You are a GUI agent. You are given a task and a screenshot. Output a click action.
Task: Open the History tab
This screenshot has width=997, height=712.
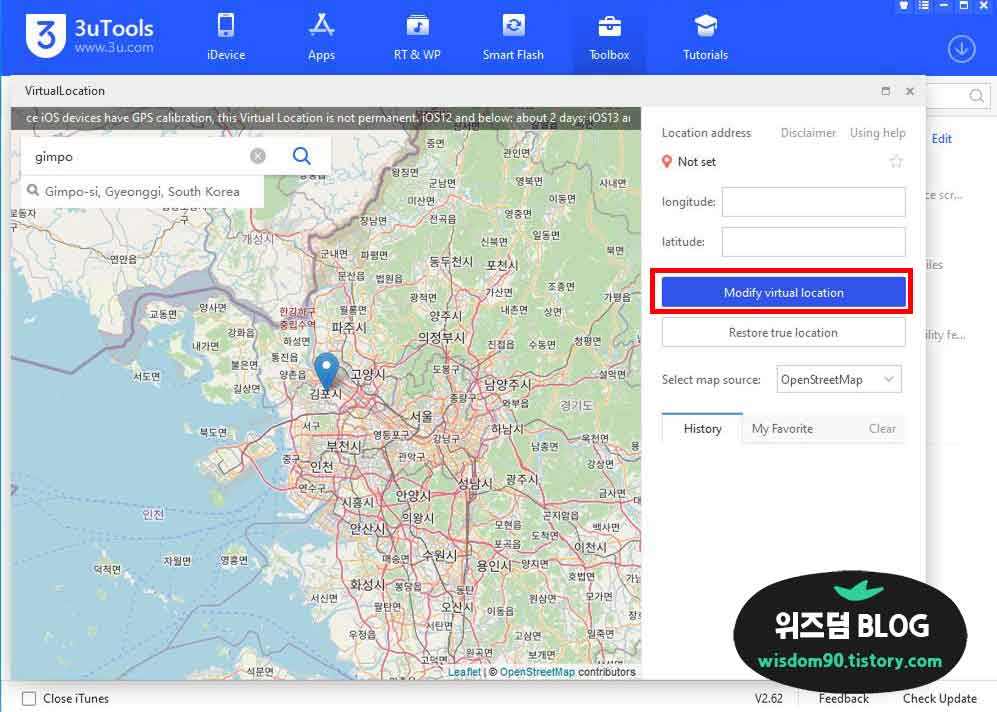click(701, 428)
